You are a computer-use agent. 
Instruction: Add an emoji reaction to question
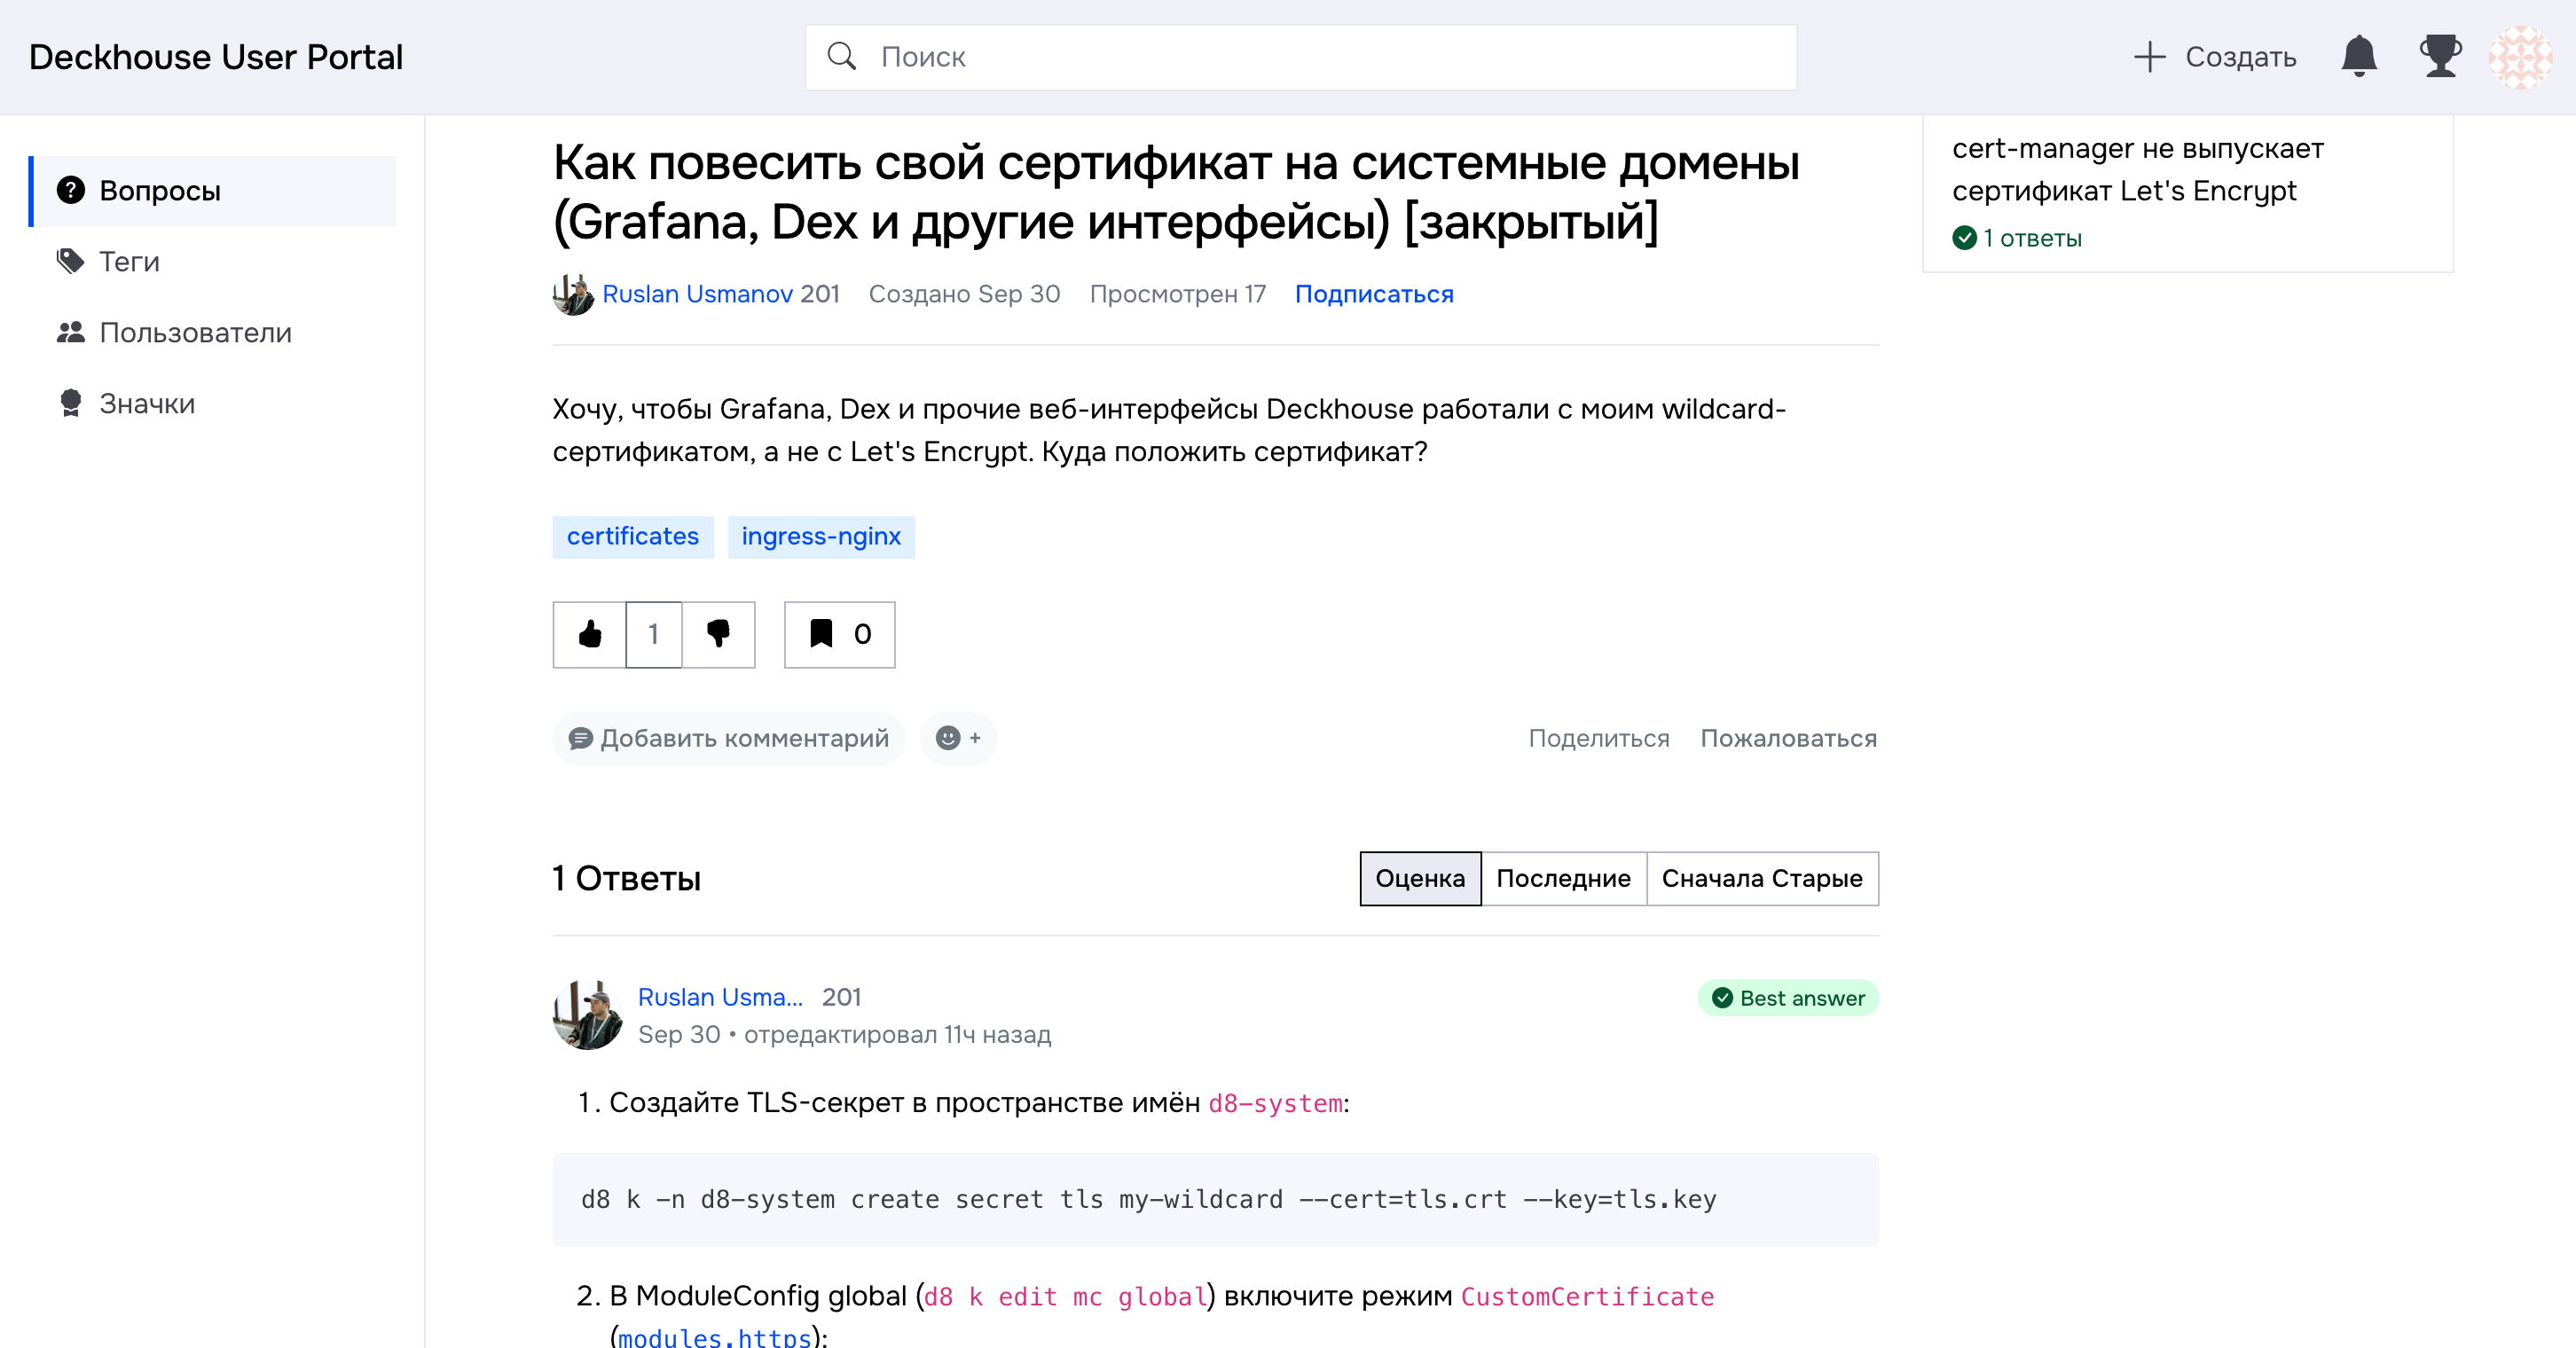pos(958,738)
